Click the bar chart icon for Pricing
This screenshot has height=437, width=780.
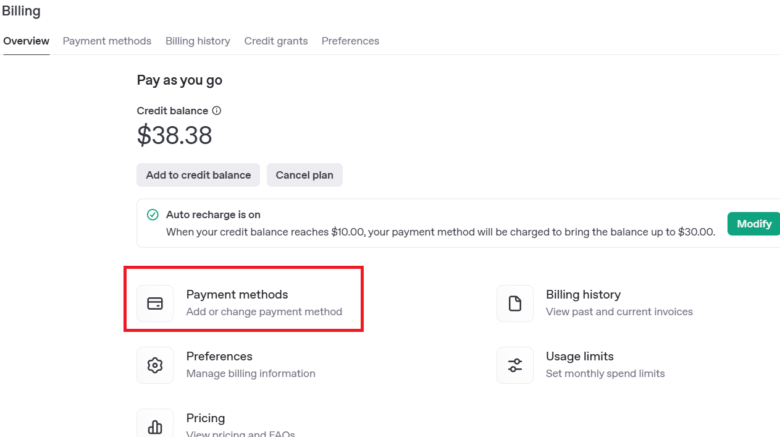coord(155,425)
